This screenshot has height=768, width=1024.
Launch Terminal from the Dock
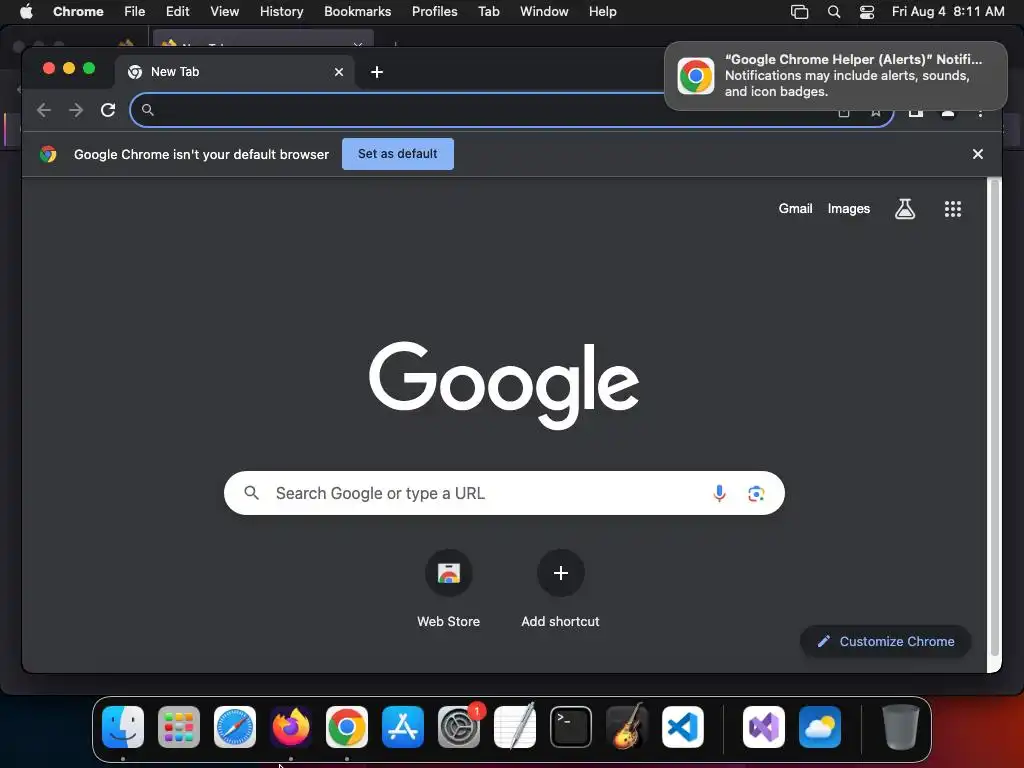571,727
